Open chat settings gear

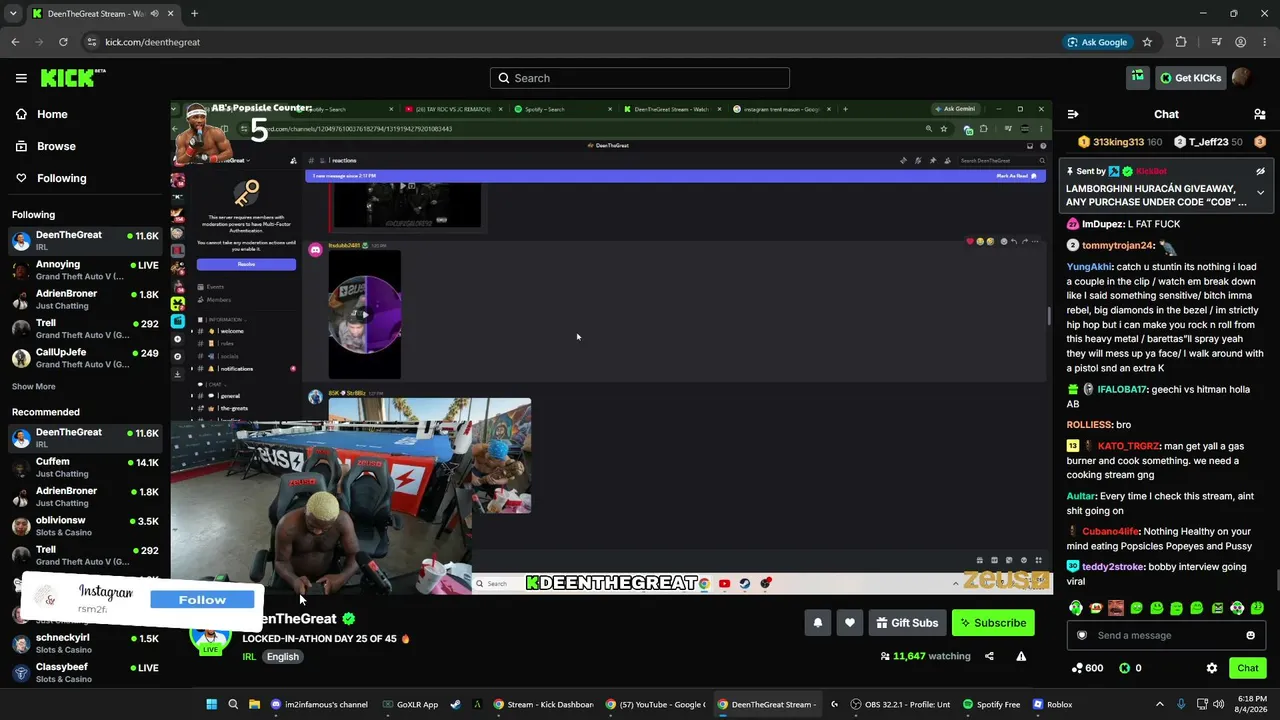(1212, 668)
